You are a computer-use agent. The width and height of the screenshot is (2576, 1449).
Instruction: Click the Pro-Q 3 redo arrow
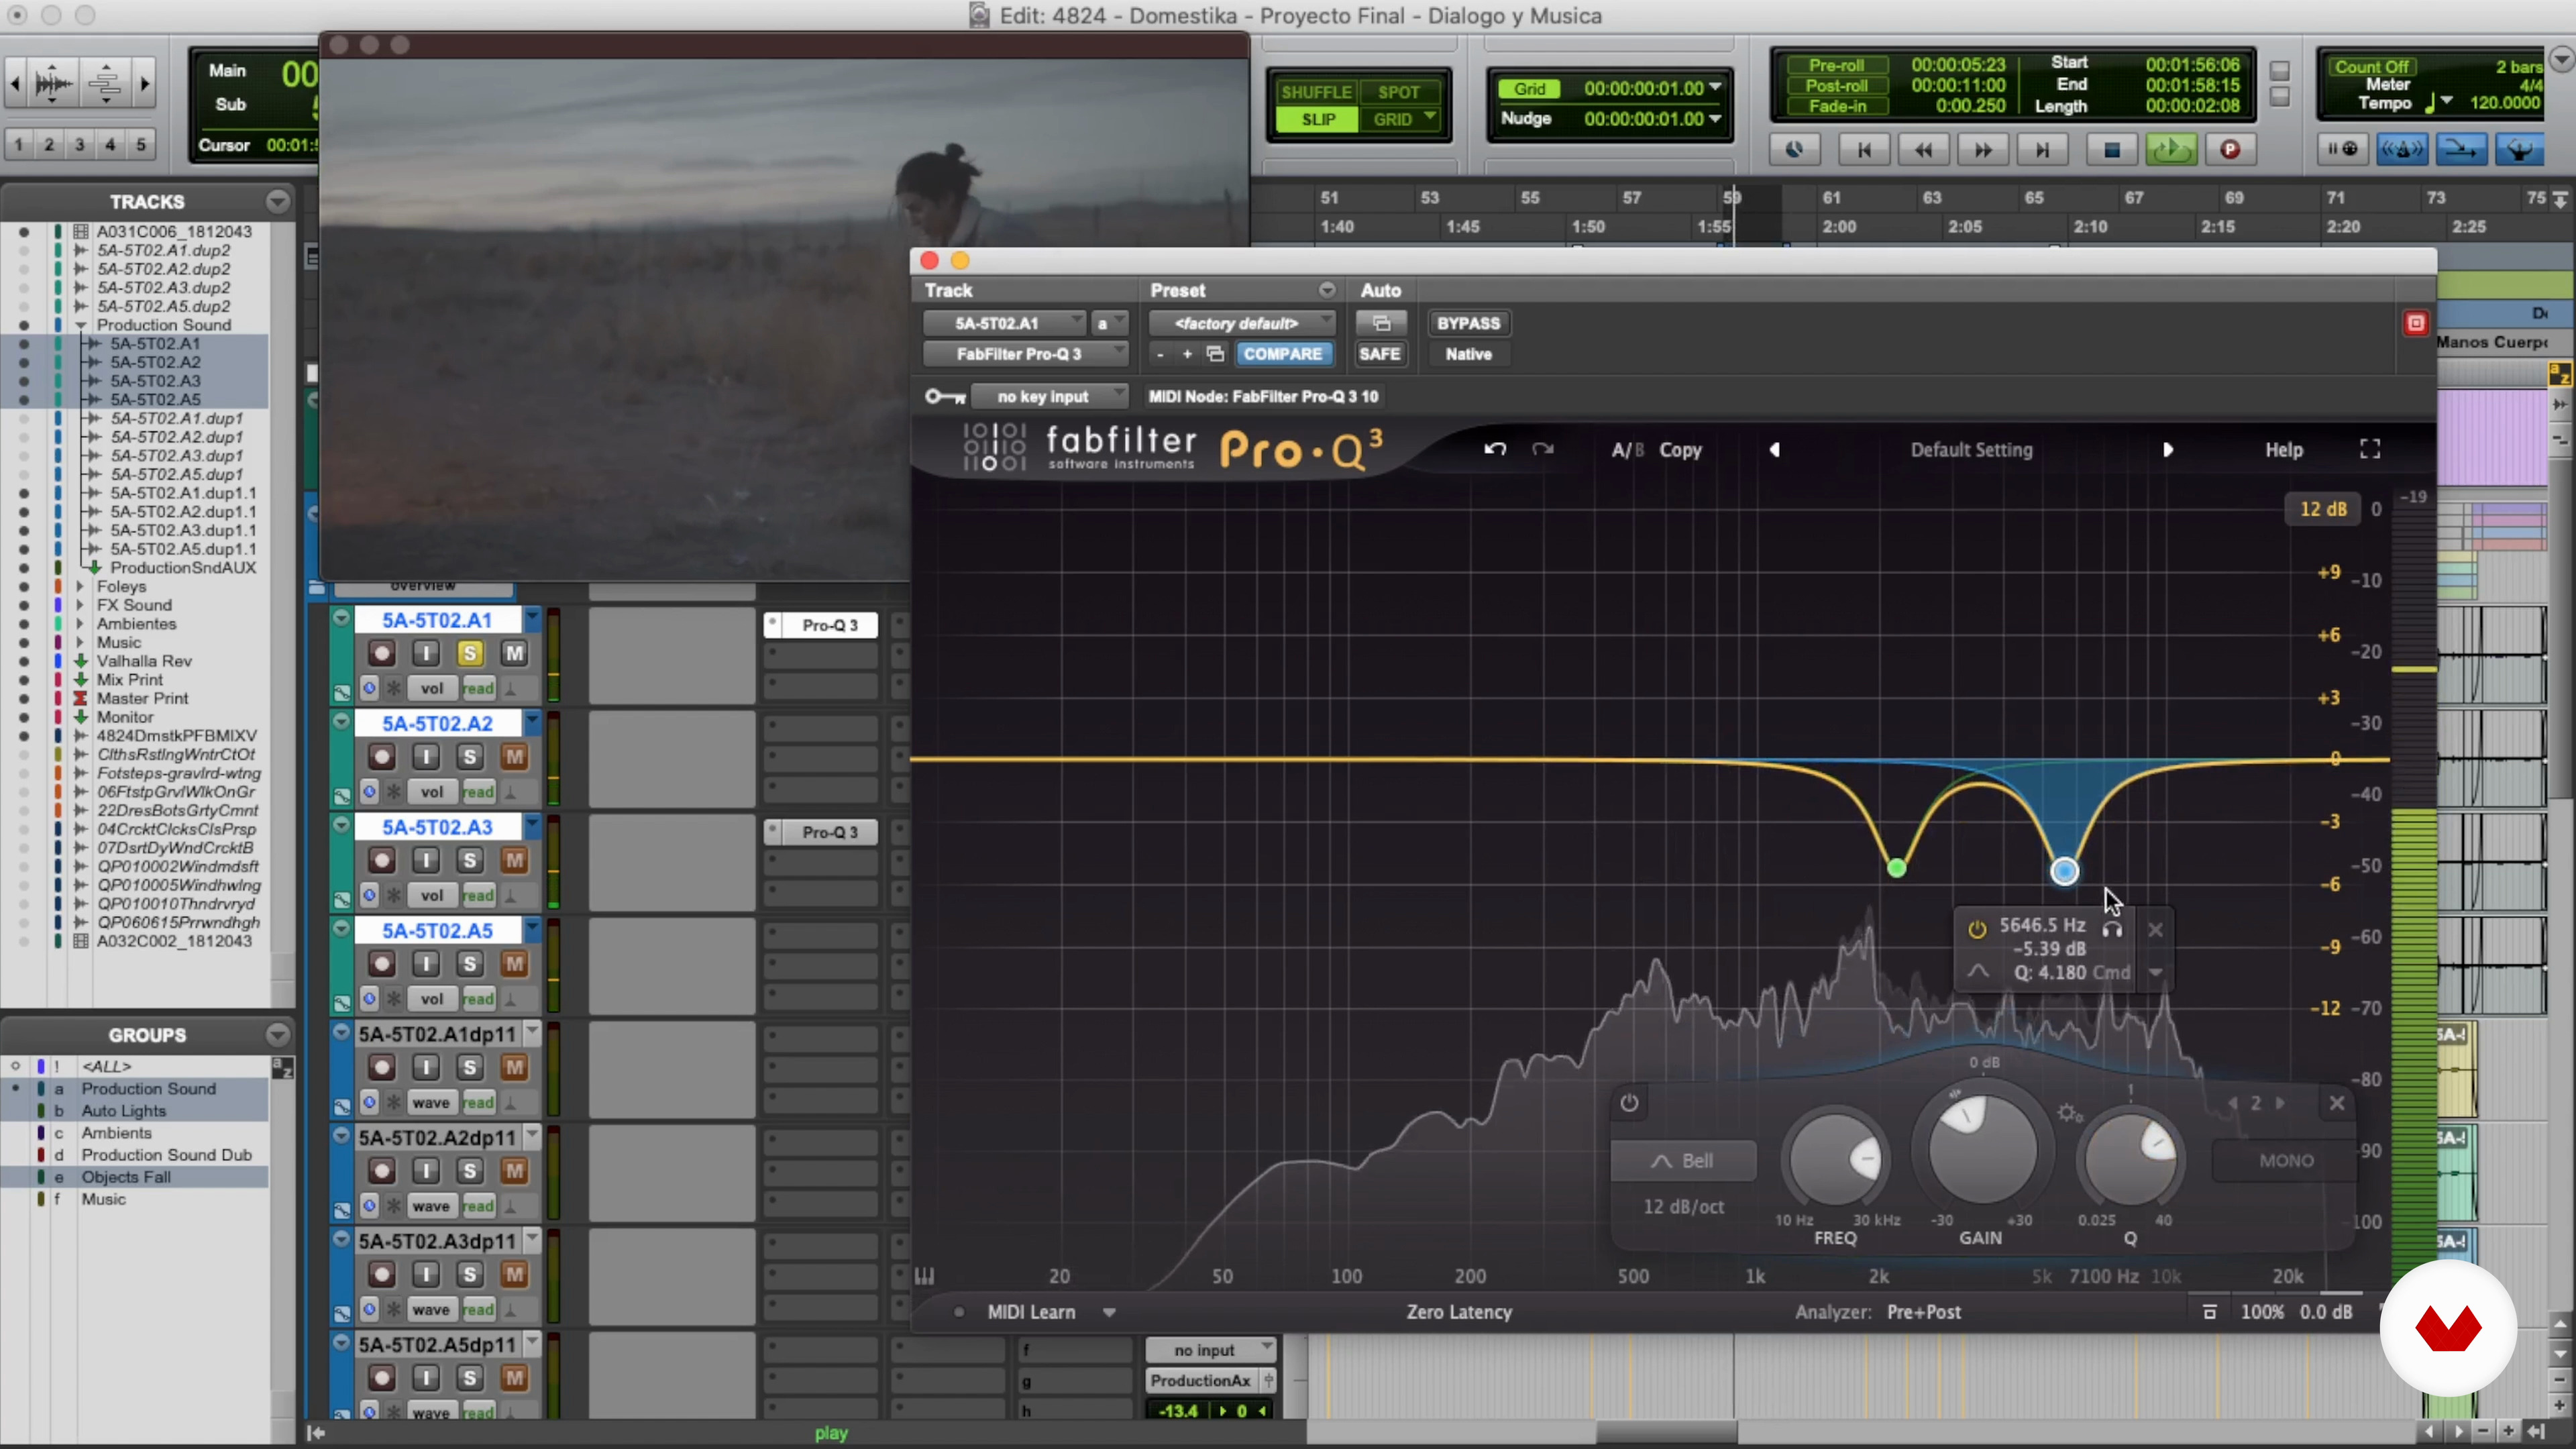[x=1543, y=449]
